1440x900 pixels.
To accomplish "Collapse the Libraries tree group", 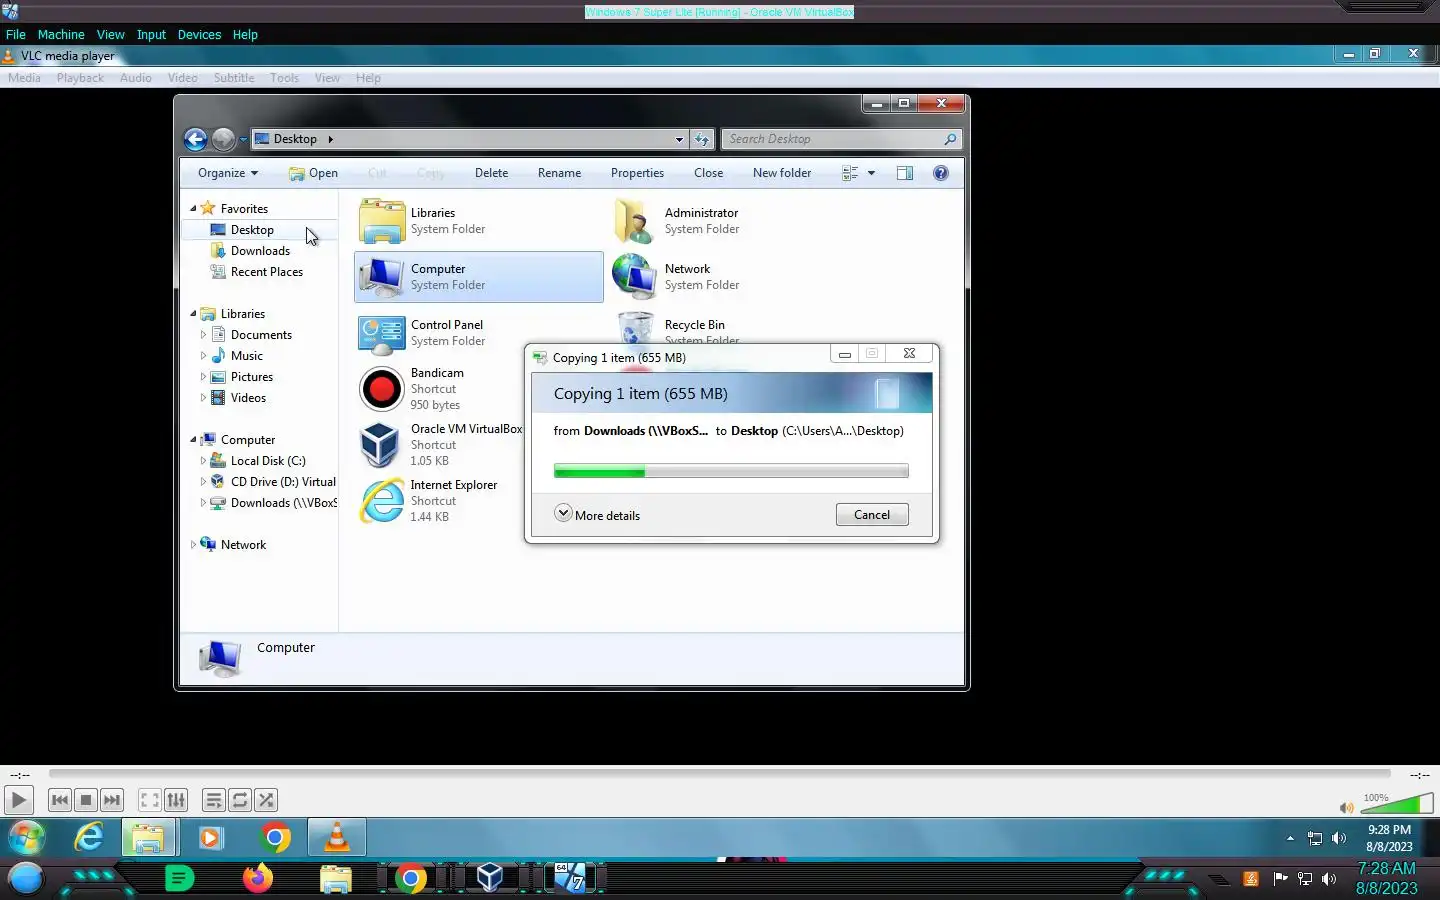I will point(193,313).
